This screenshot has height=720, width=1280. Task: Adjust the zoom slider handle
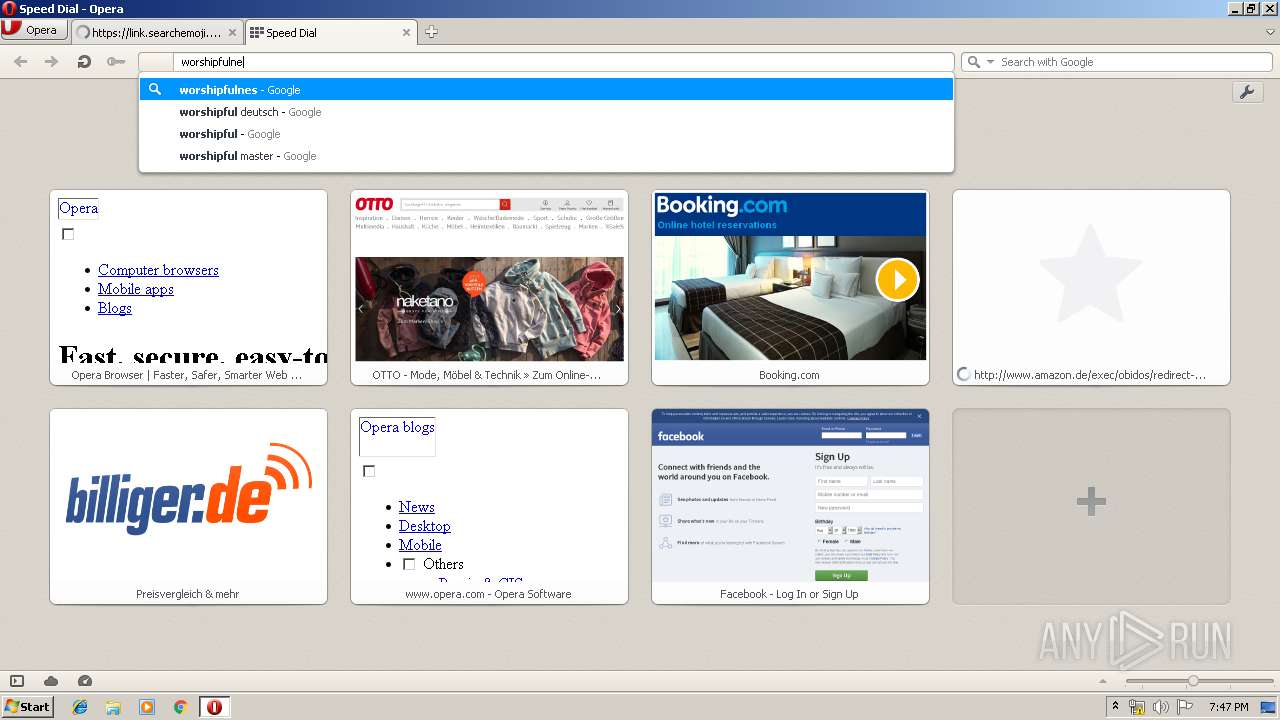tap(1192, 681)
